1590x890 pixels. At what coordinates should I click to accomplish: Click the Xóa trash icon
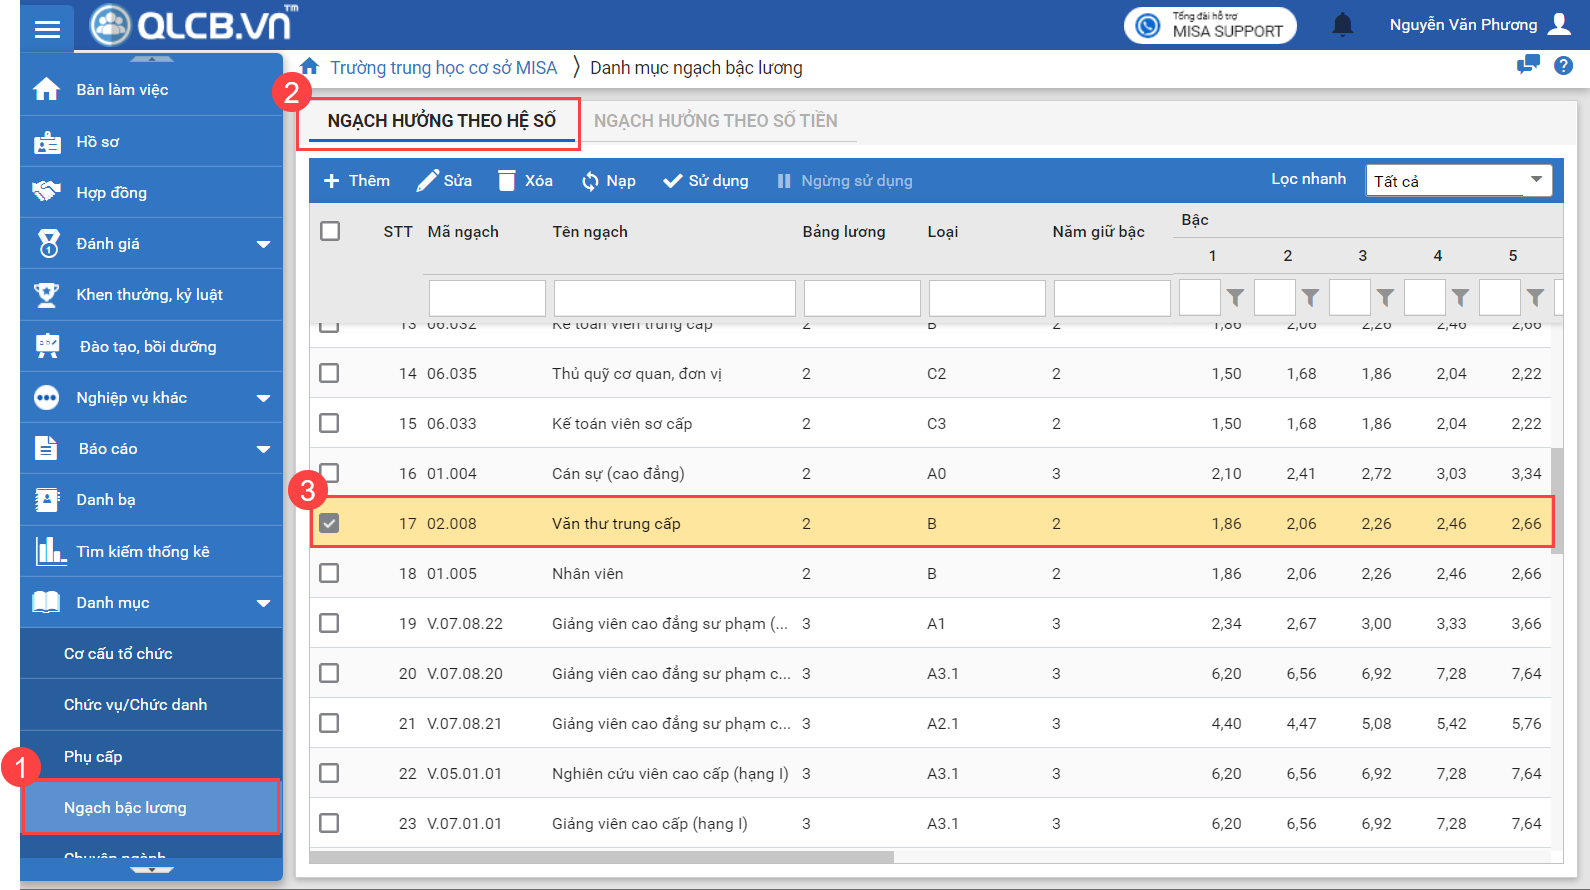coord(507,181)
